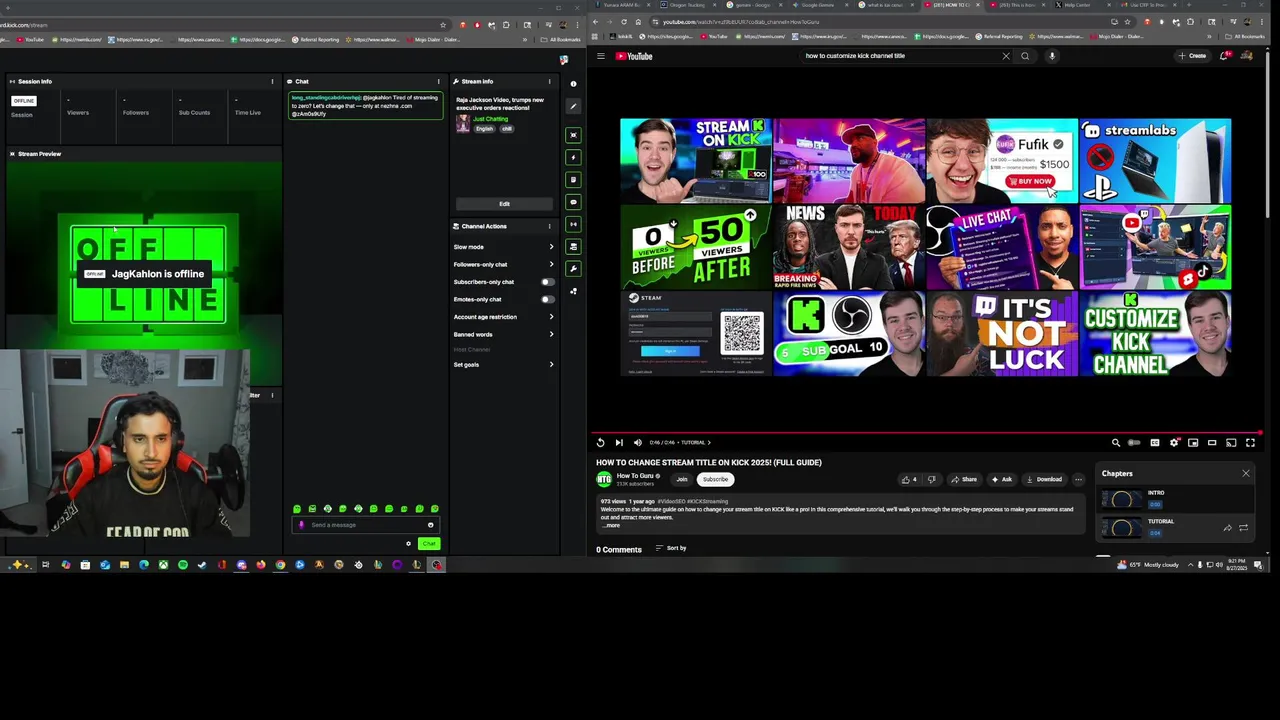Replay the YouTube video

pyautogui.click(x=600, y=442)
